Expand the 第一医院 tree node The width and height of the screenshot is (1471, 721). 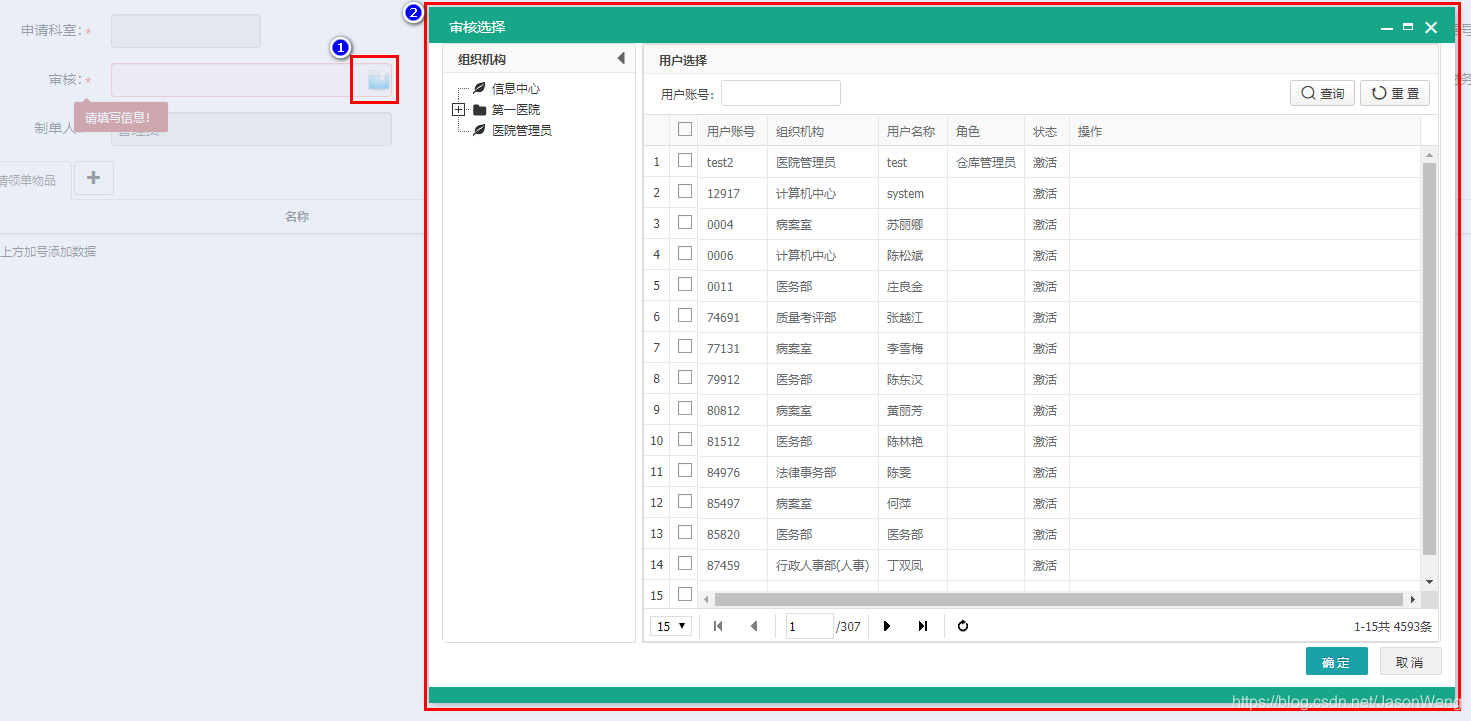(x=458, y=110)
